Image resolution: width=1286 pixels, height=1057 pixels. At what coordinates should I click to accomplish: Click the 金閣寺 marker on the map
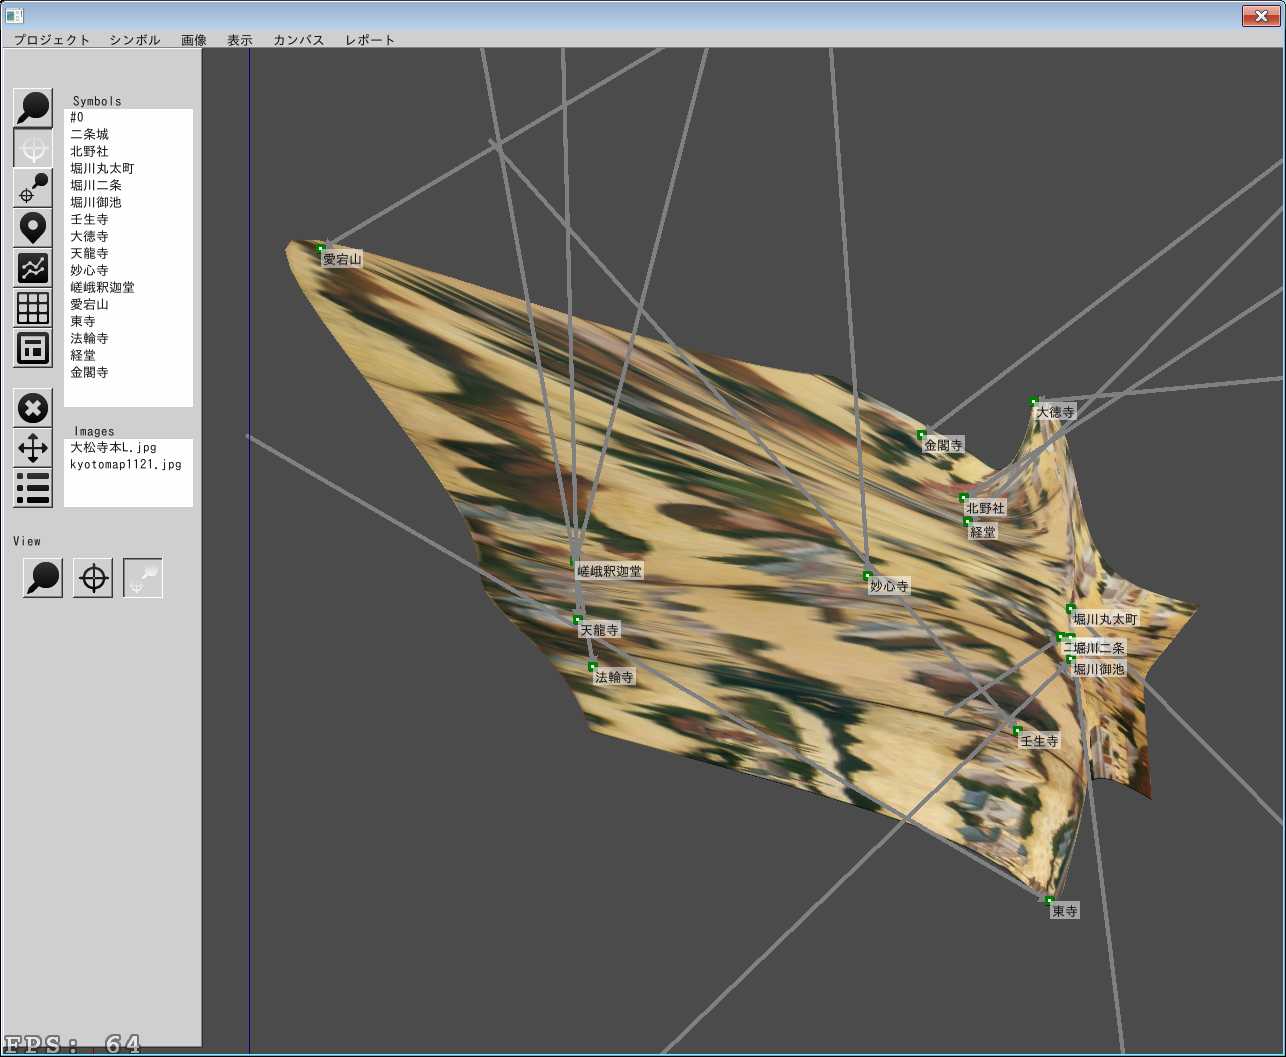click(921, 434)
